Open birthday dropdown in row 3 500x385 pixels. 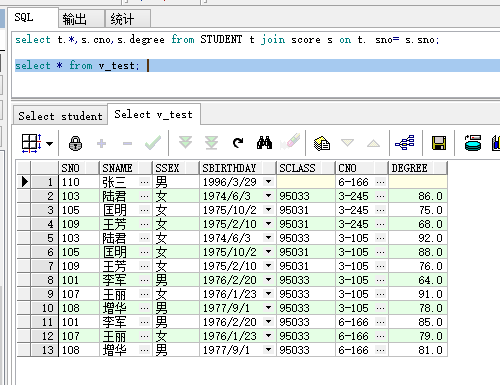click(268, 210)
